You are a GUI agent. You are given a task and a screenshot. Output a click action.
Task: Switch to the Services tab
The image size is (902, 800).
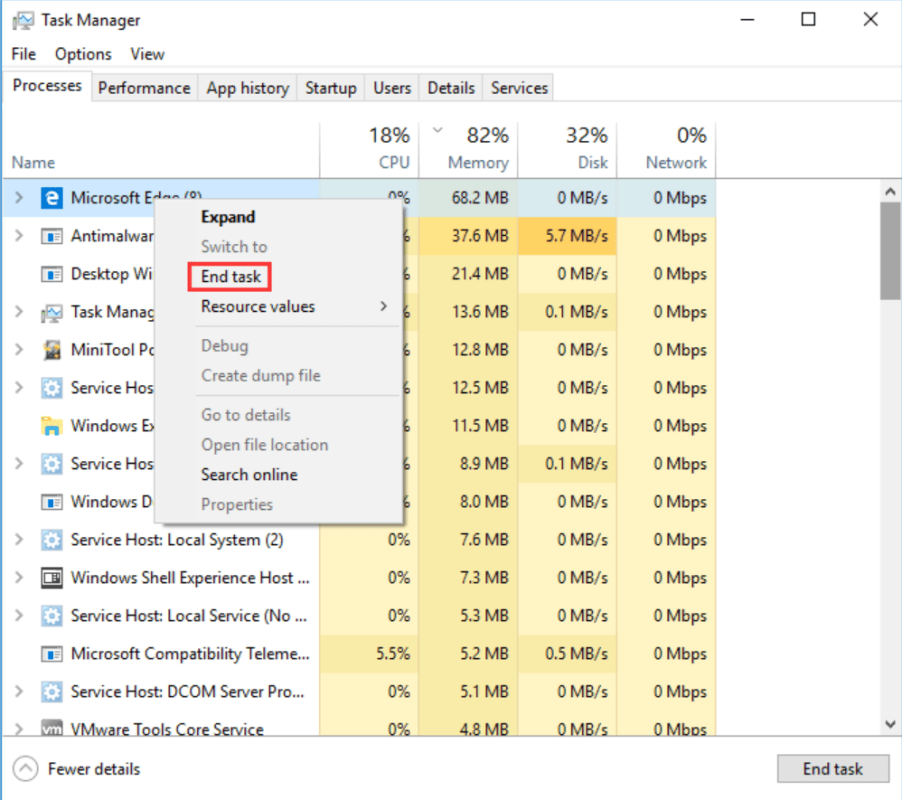519,88
